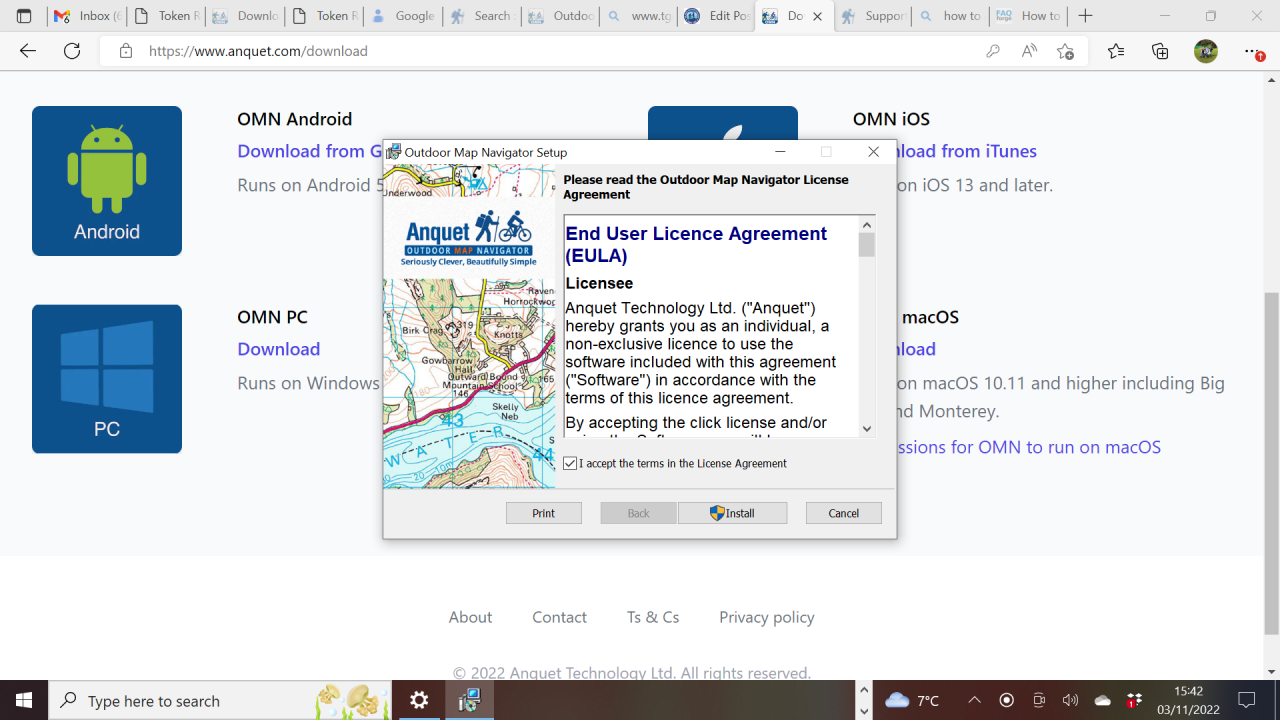
Task: Click the Android icon tile
Action: (x=106, y=180)
